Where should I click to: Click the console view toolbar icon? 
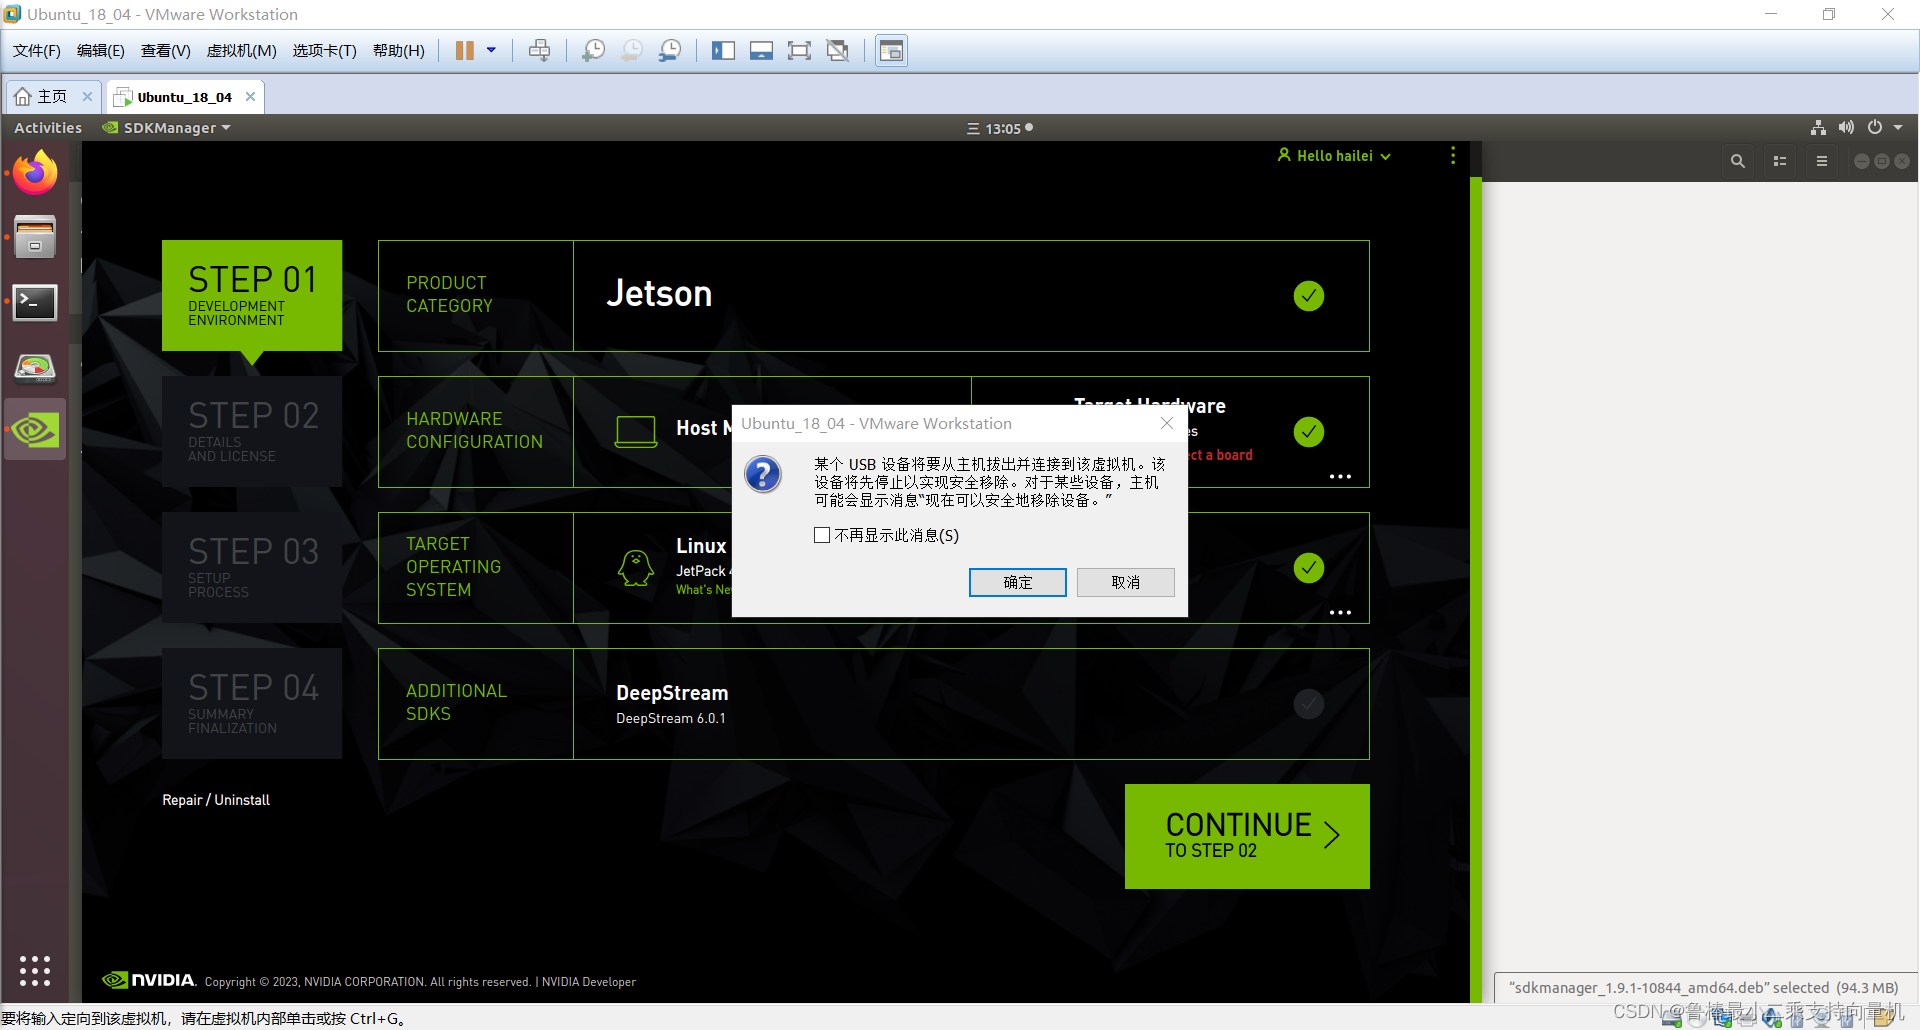pyautogui.click(x=891, y=51)
